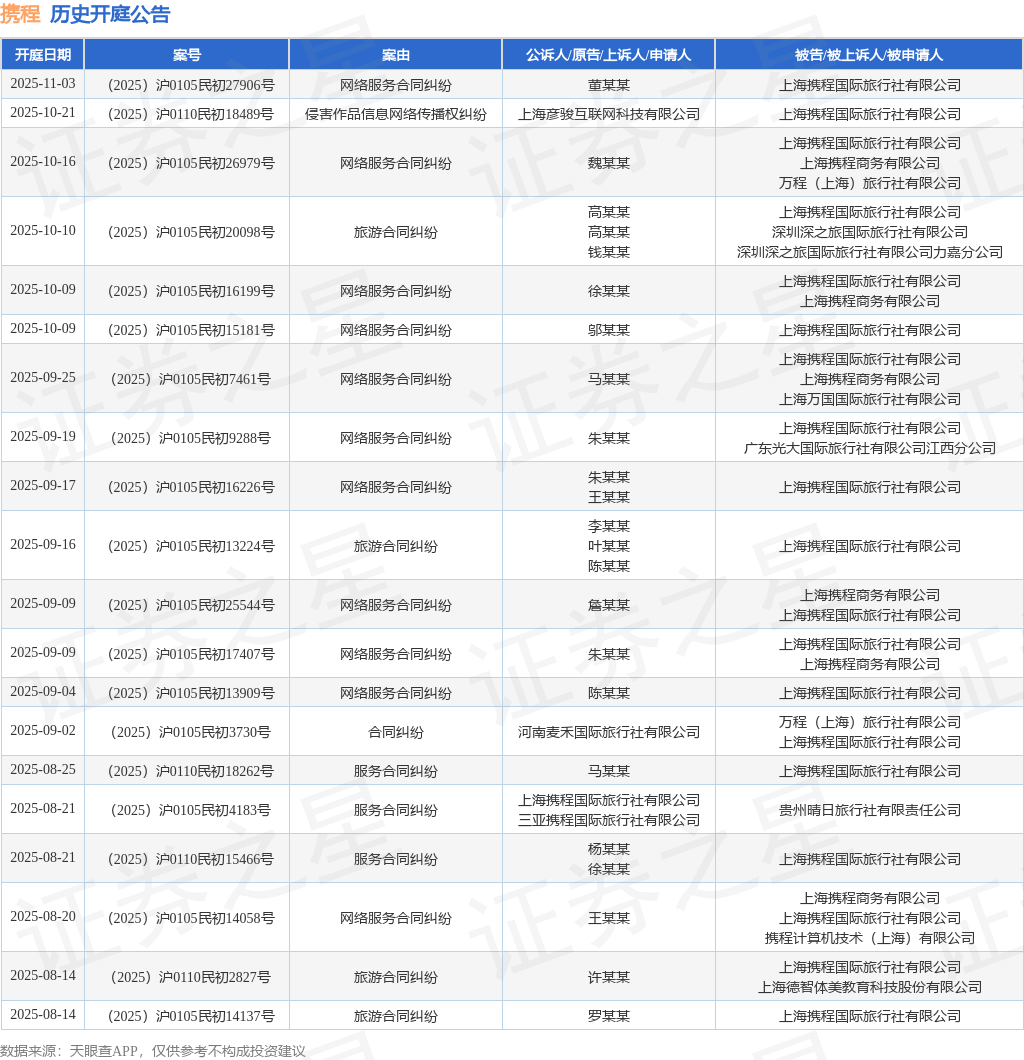Click the date 2025-09-16

click(x=43, y=544)
